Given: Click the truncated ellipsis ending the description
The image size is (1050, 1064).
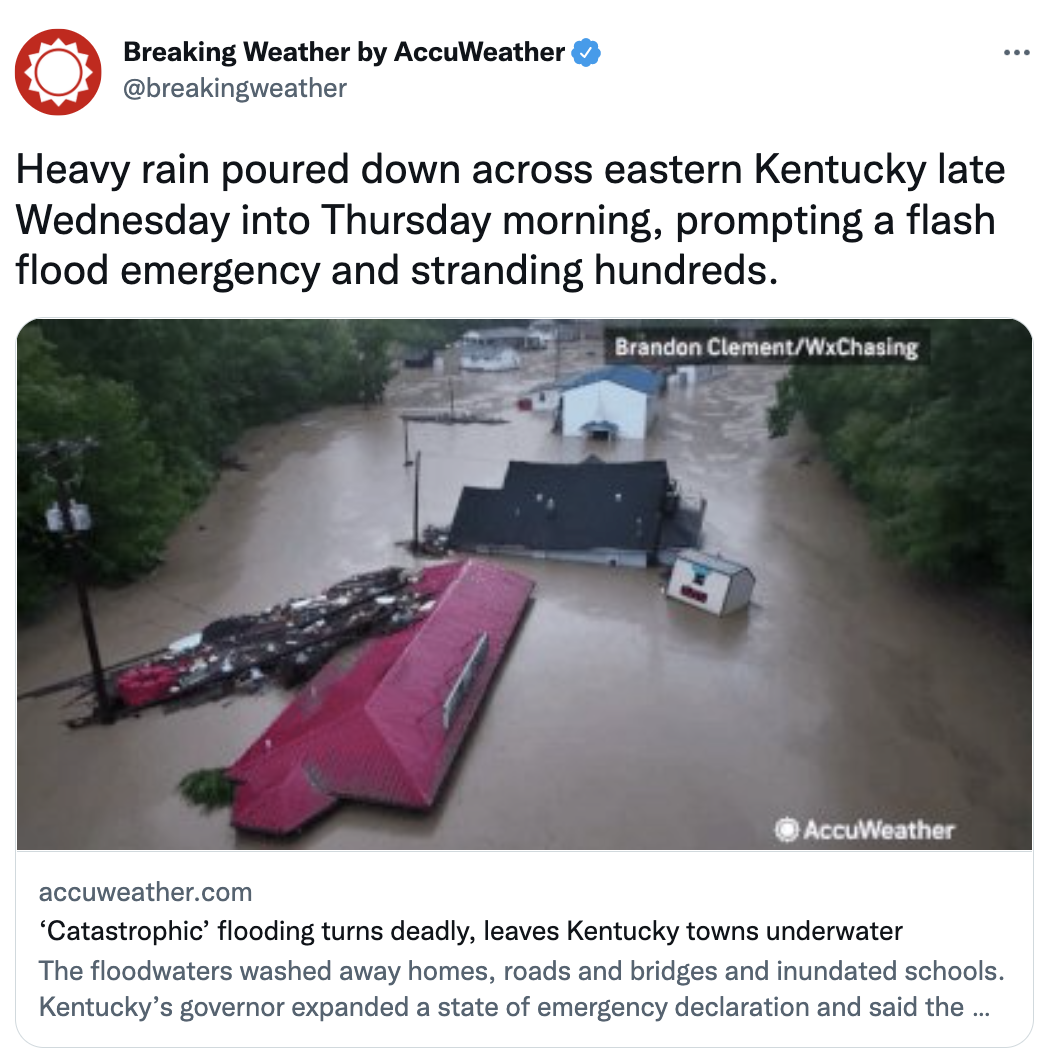Looking at the screenshot, I should click(981, 1009).
